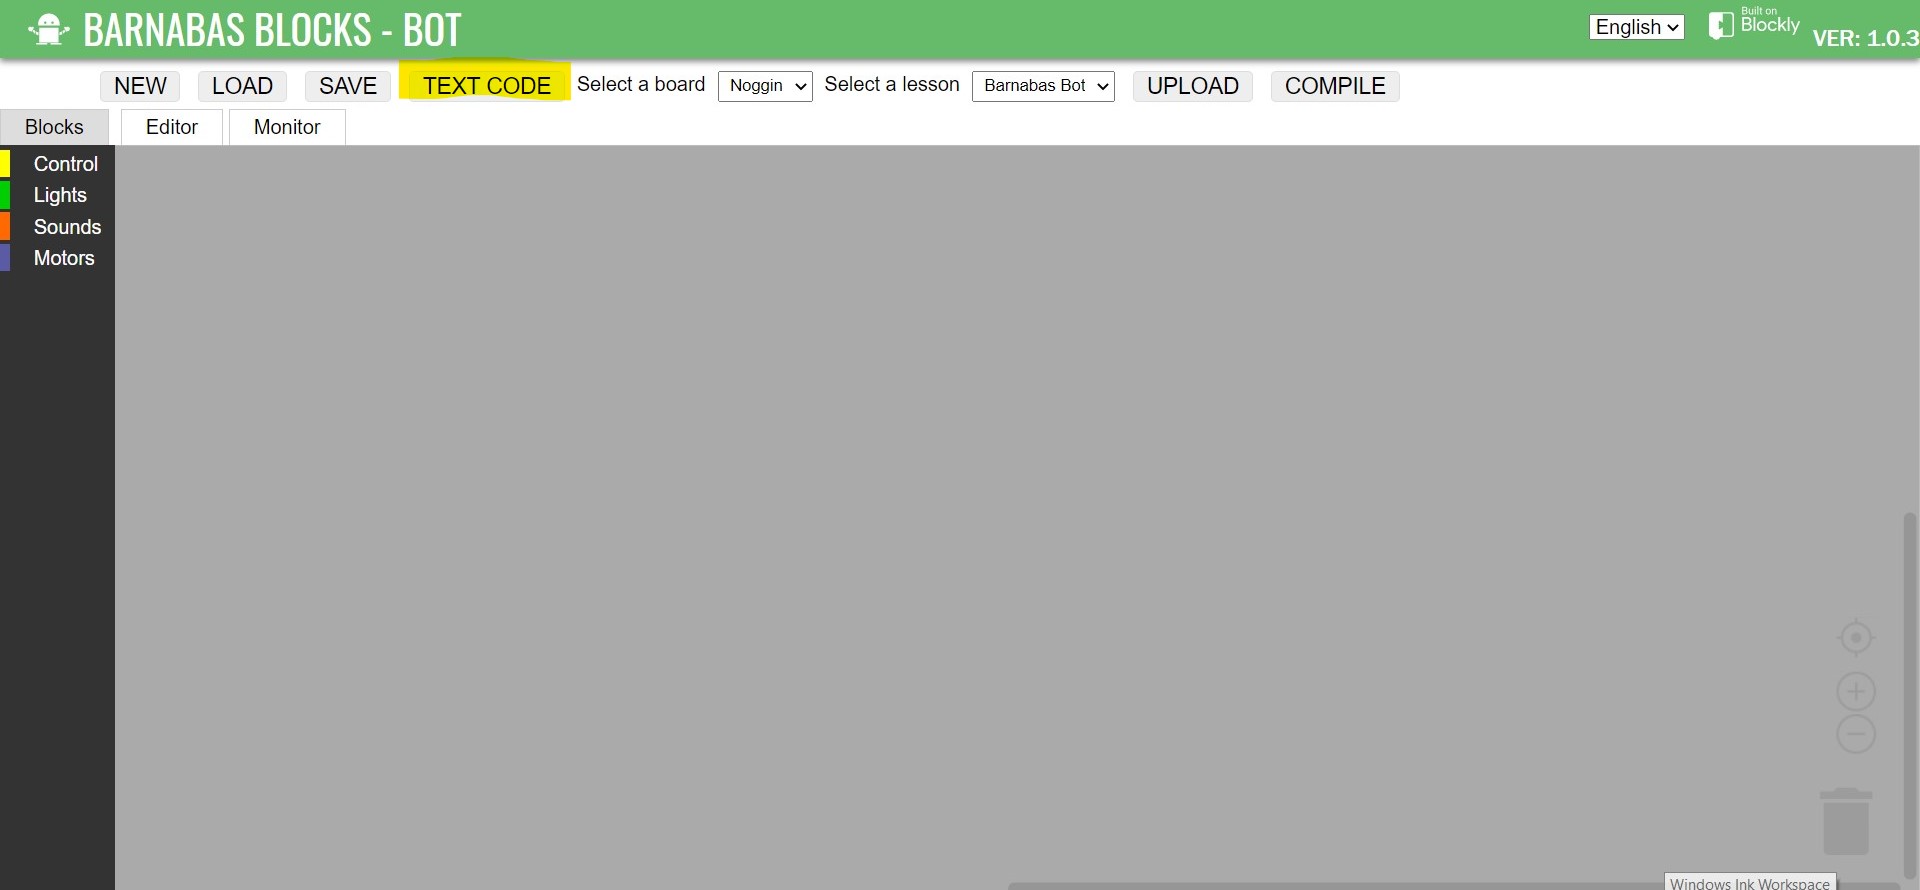The image size is (1920, 890).
Task: Open the English language dropdown
Action: pos(1636,27)
